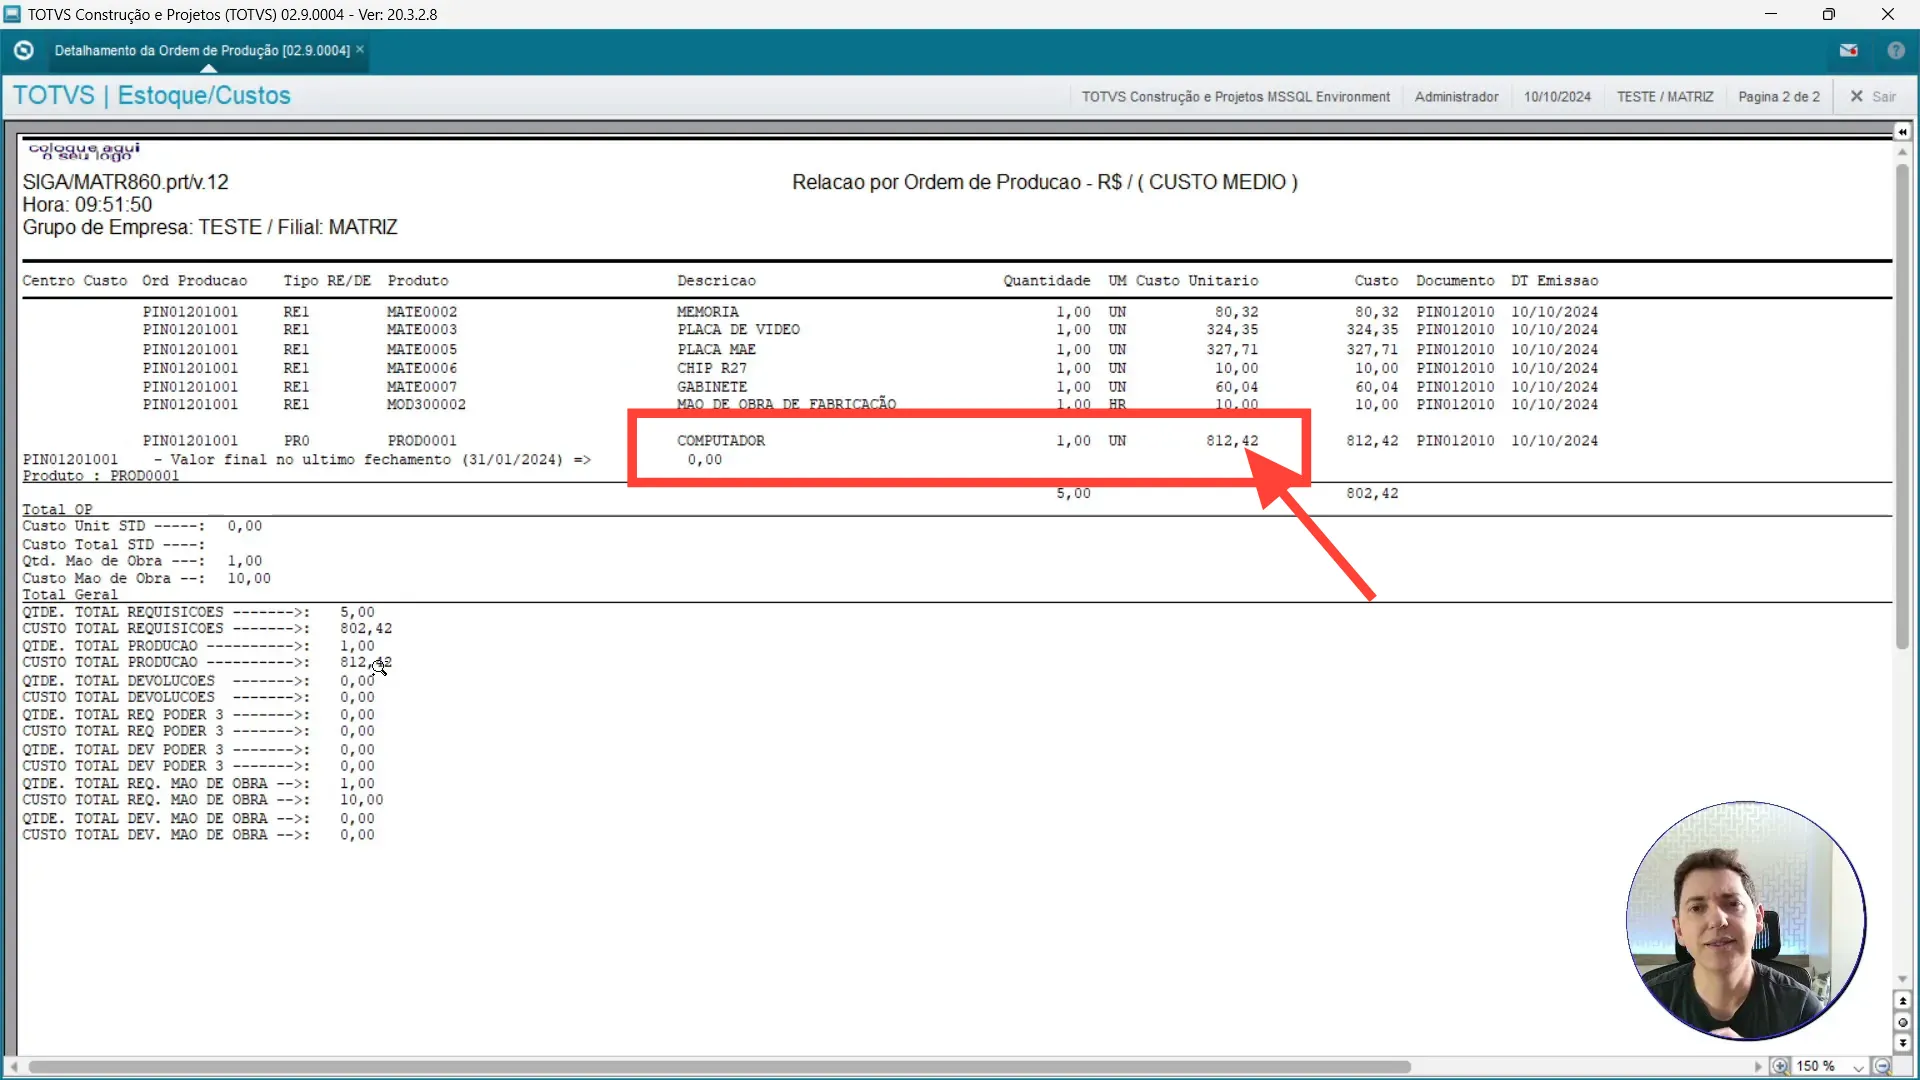Click the 10/10/2024 date in header bar
This screenshot has width=1920, height=1080.
(x=1557, y=96)
